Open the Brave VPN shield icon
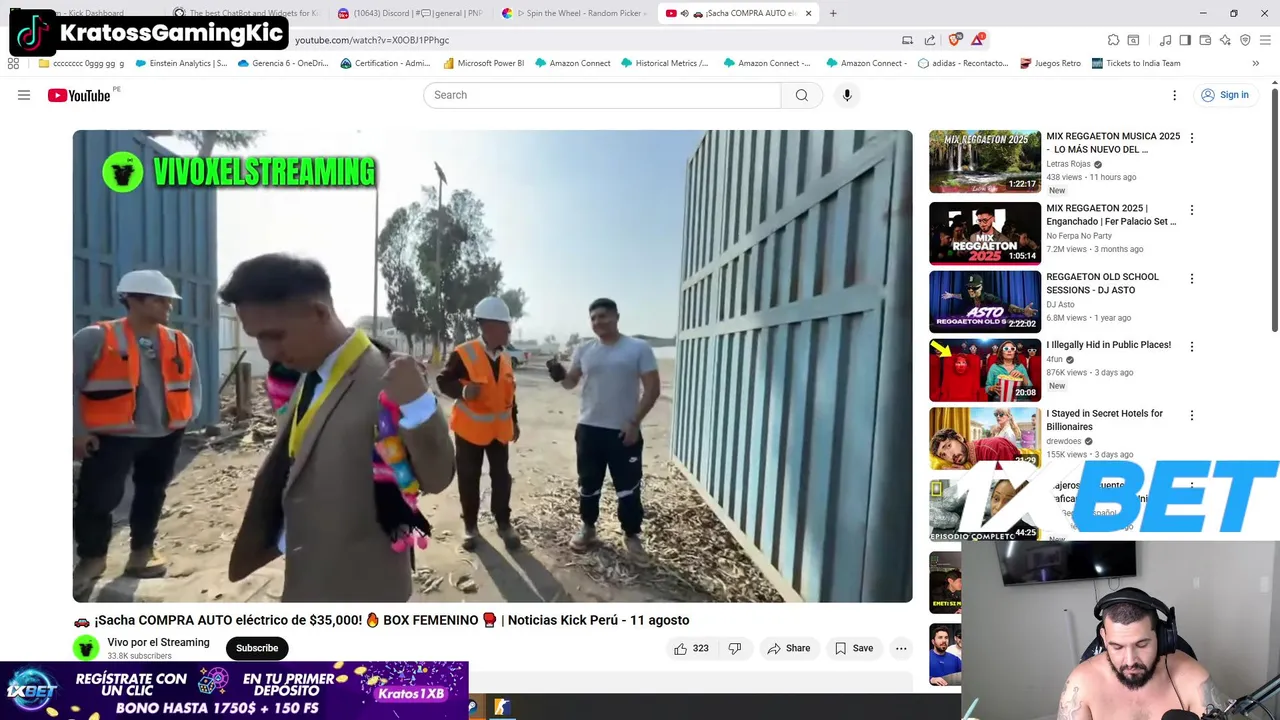This screenshot has width=1280, height=720. click(x=1245, y=40)
